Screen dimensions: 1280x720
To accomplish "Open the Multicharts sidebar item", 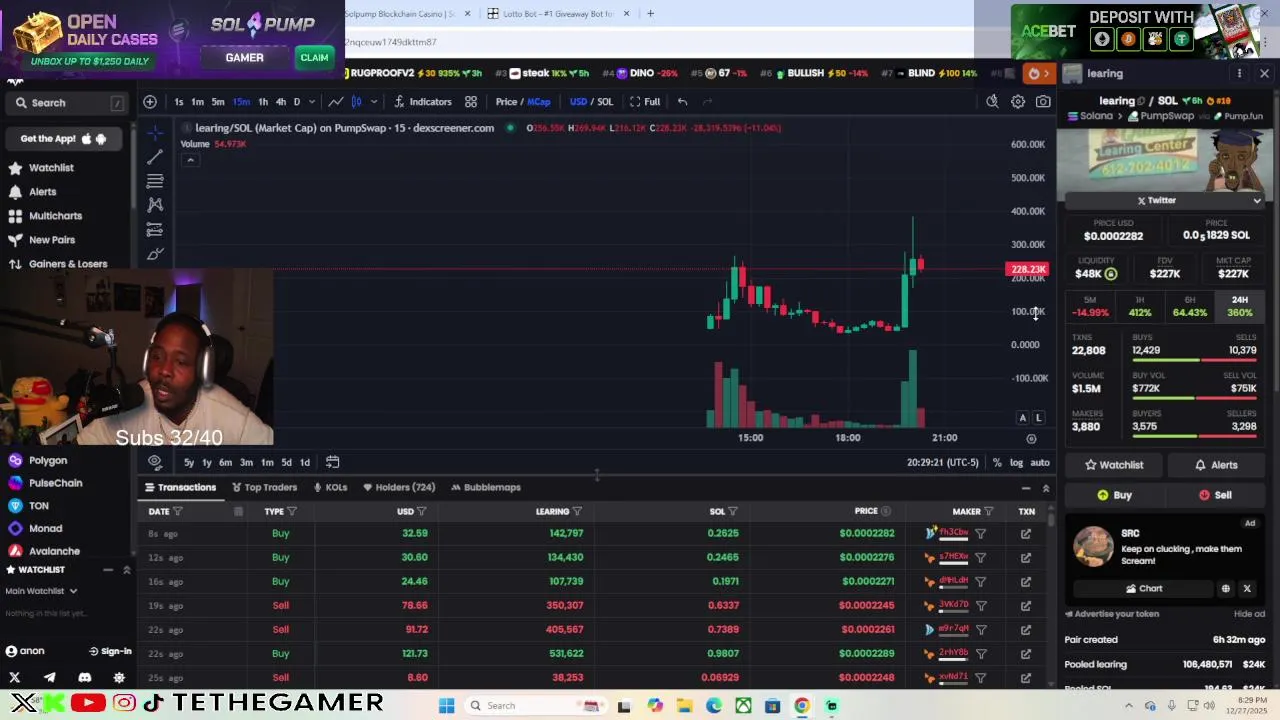I will [55, 216].
